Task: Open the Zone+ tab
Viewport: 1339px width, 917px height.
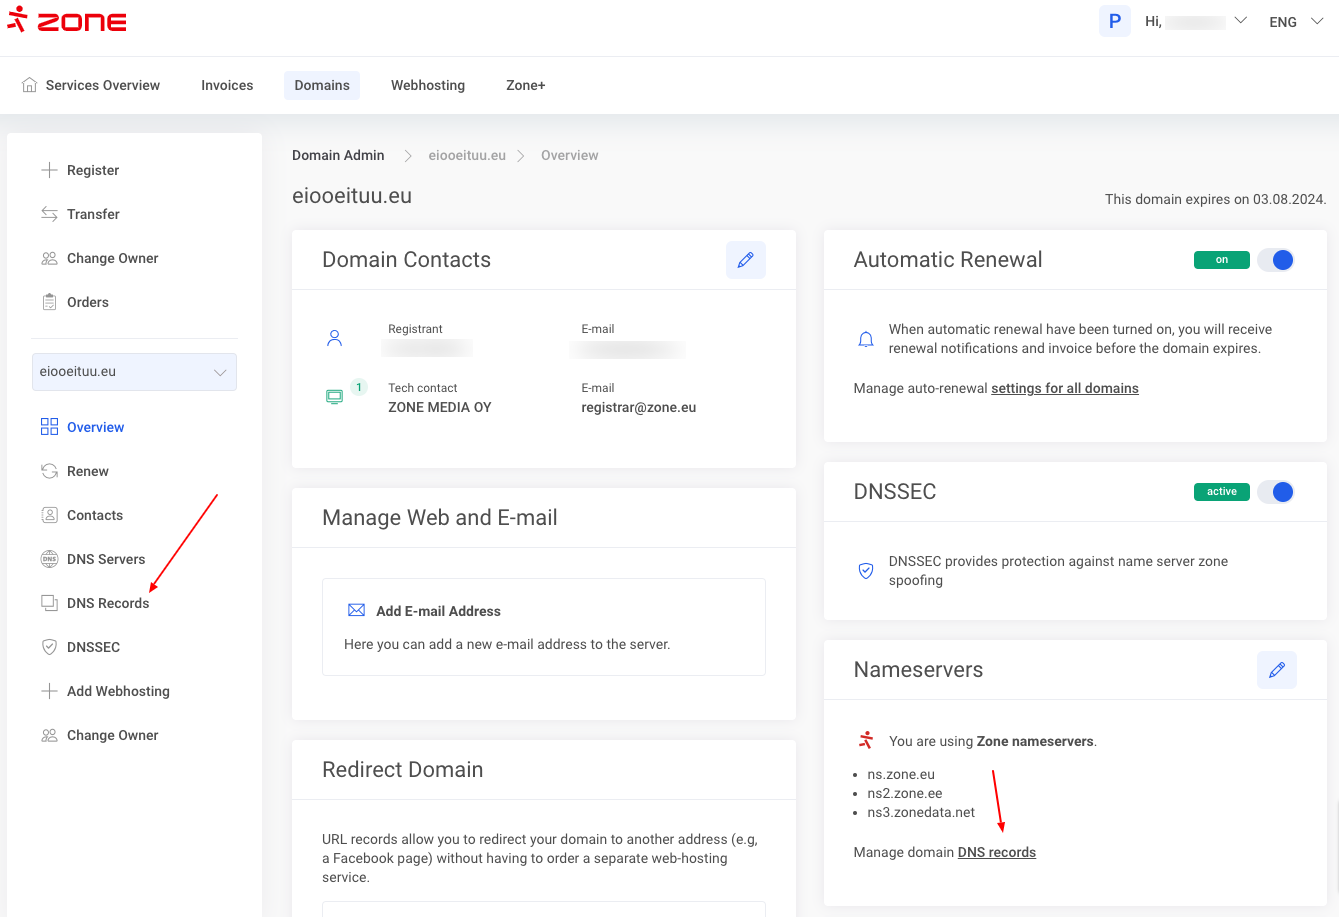Action: [525, 85]
